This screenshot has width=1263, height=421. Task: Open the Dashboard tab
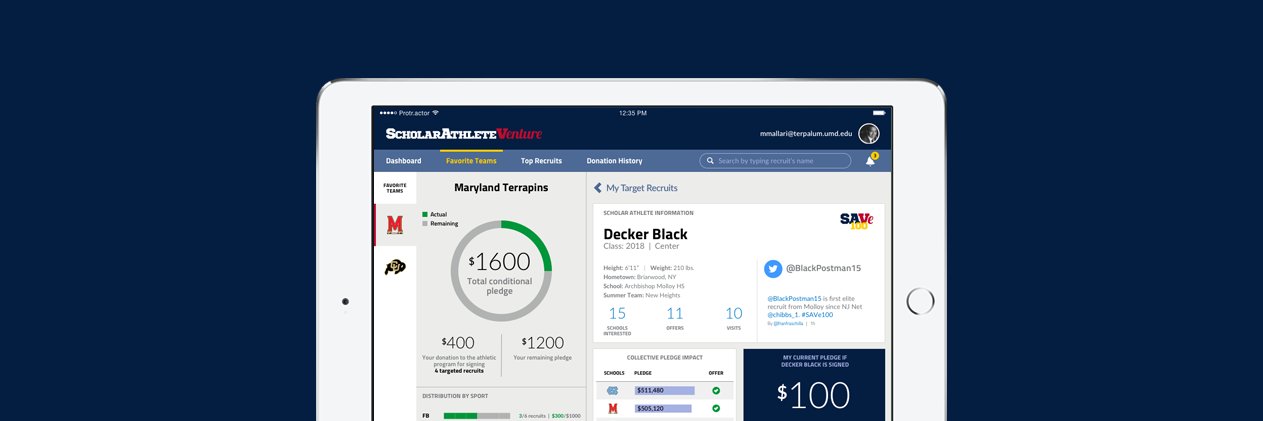[x=403, y=161]
